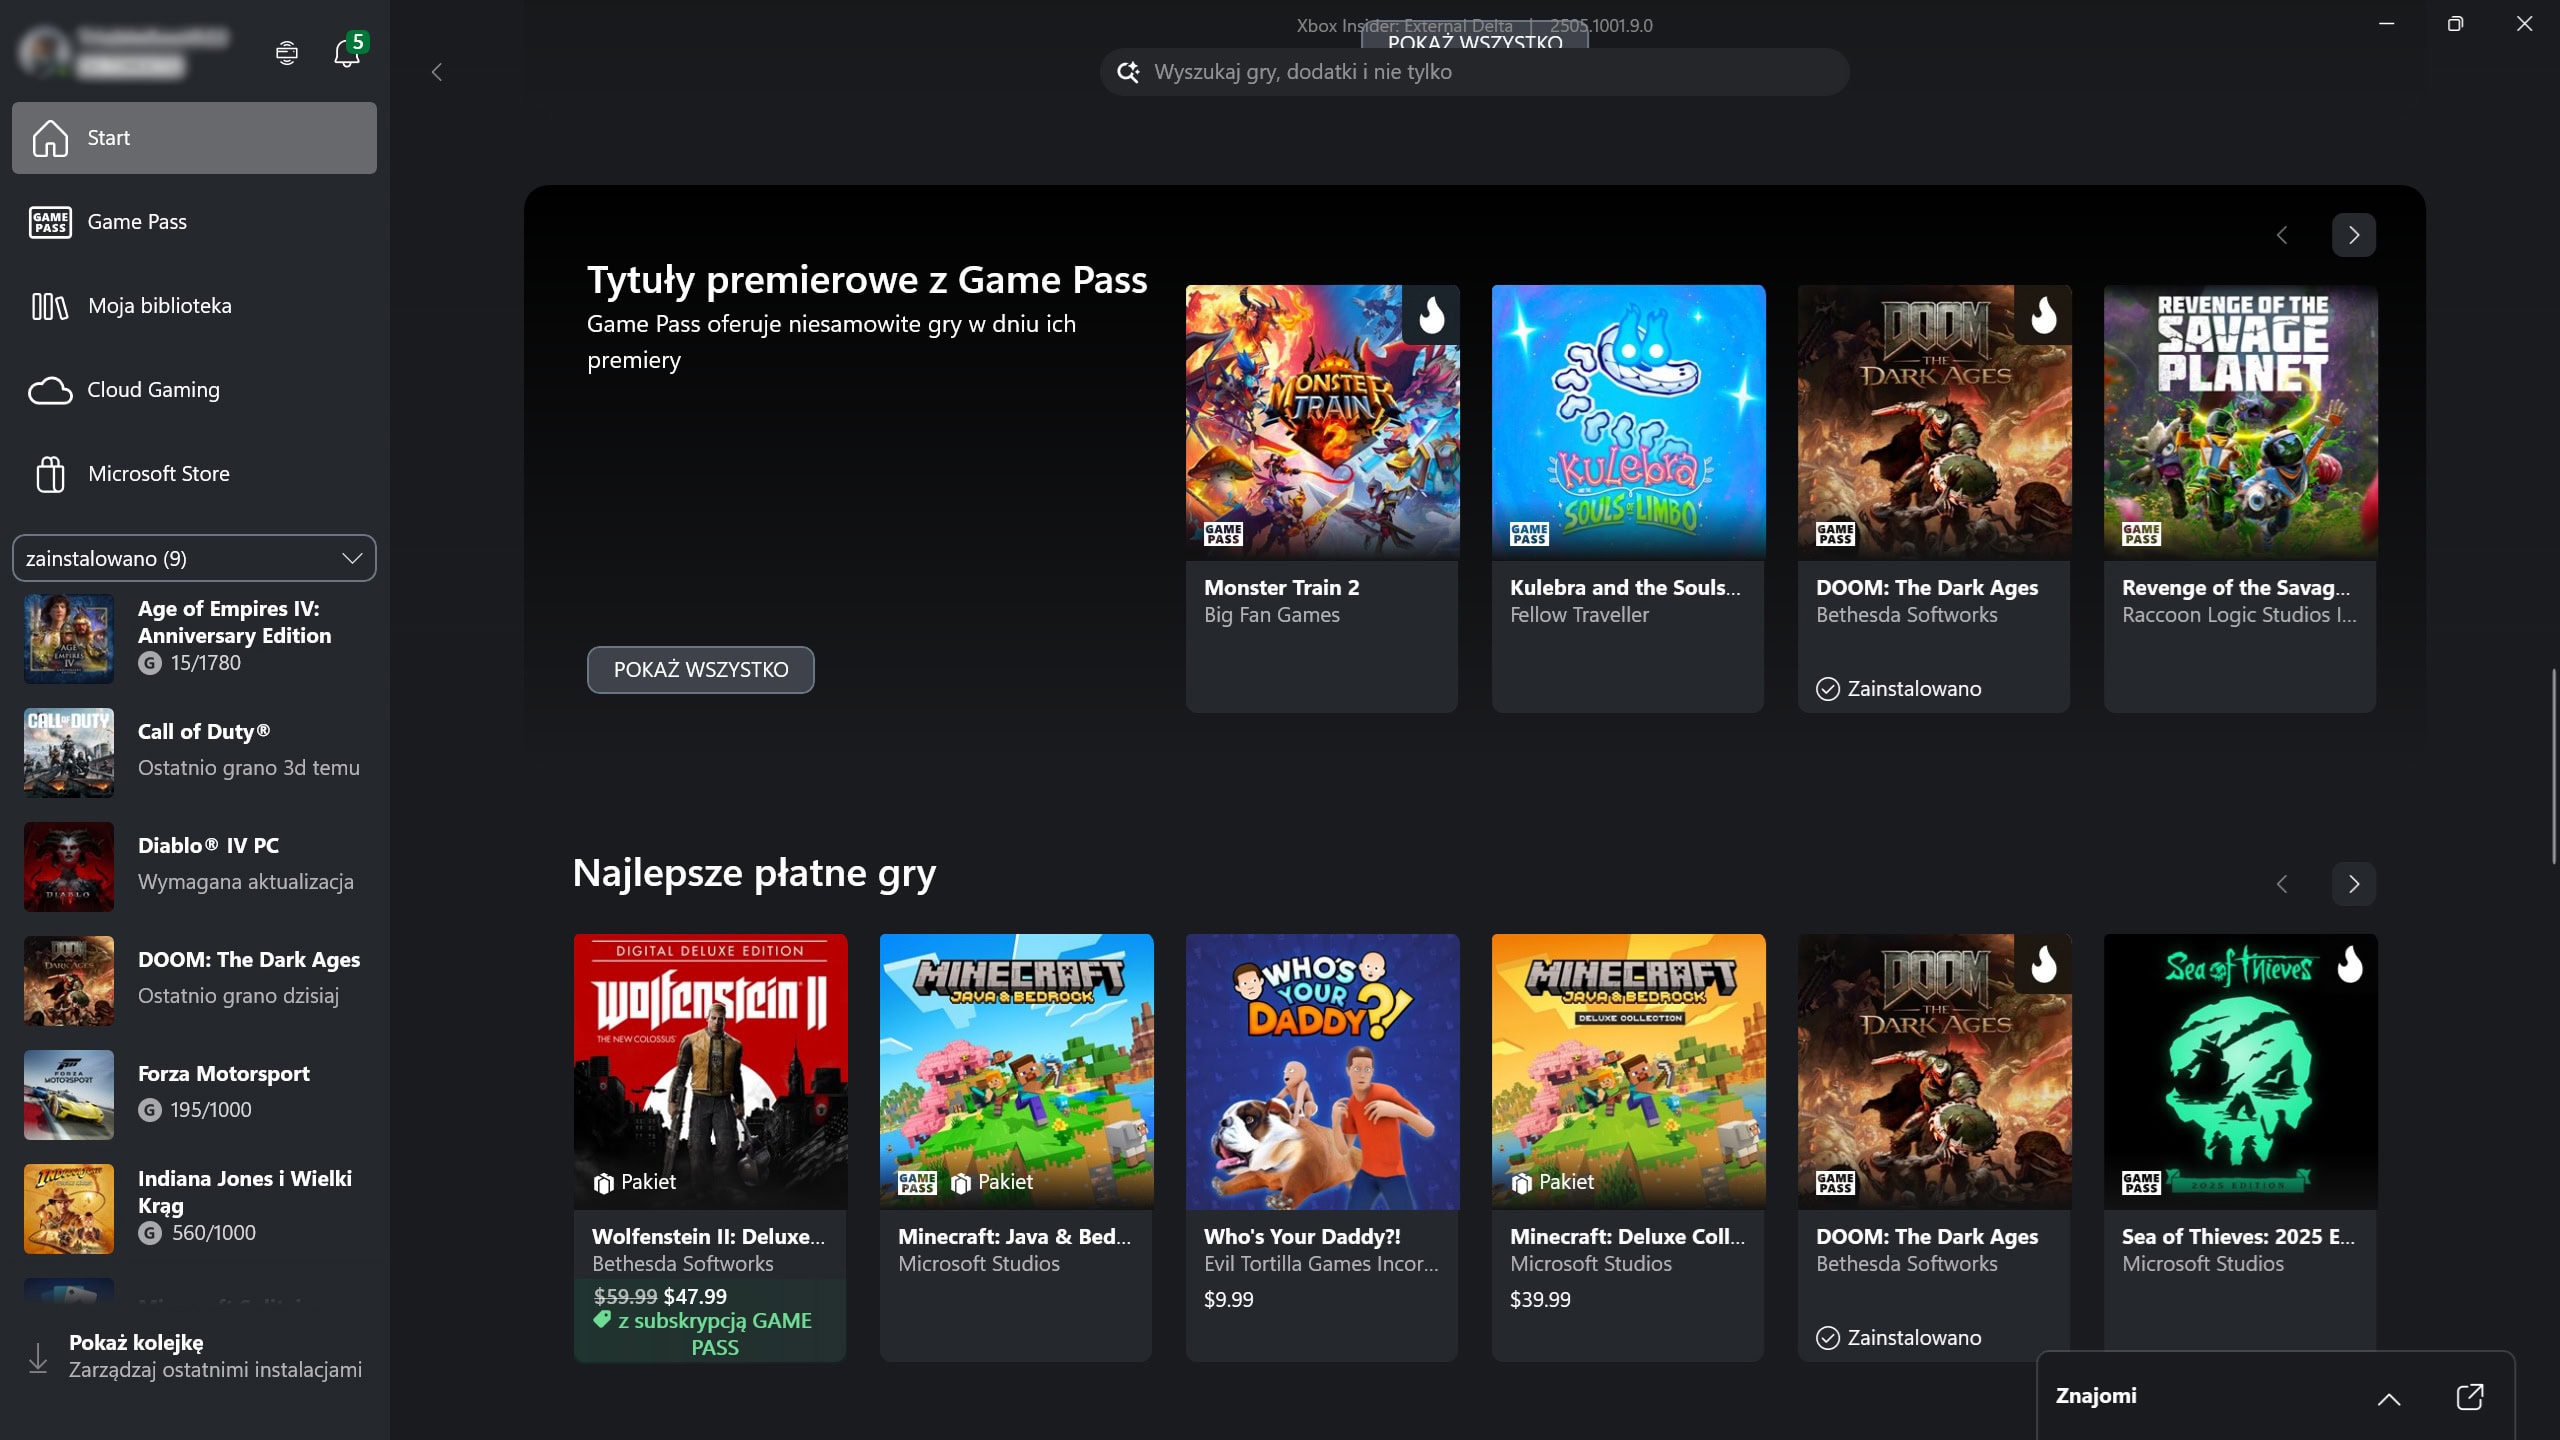Click 'Big Fan Games' publisher text
This screenshot has height=1440, width=2560.
1271,615
